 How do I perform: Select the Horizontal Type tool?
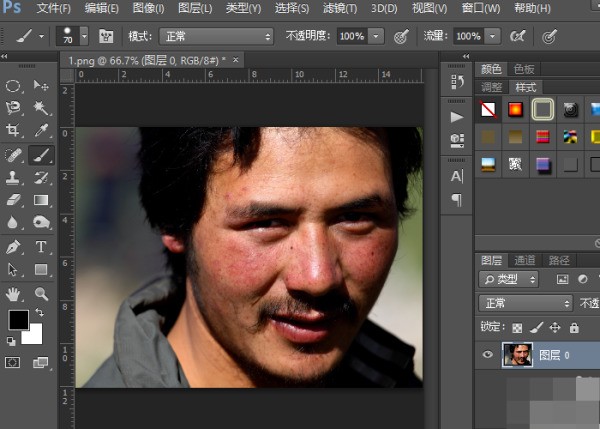[42, 247]
